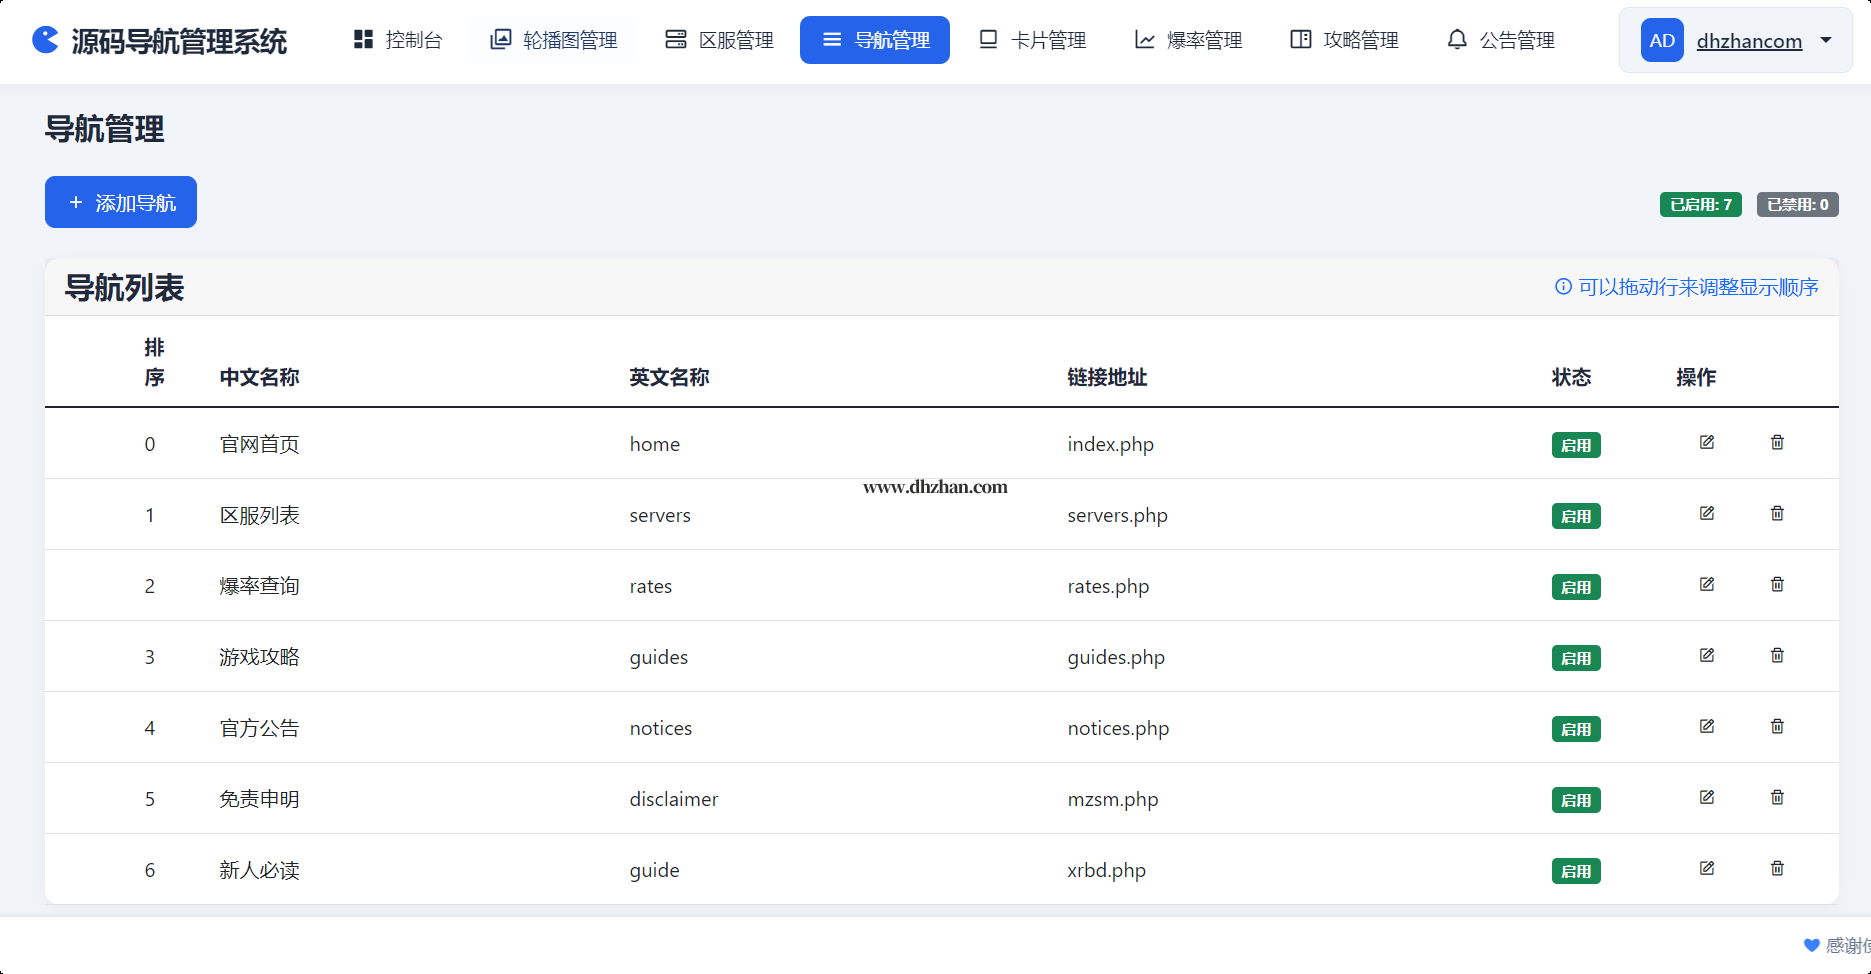Expand the dhzhancom user dropdown arrow
Screen dimensions: 1871x974
click(1826, 40)
